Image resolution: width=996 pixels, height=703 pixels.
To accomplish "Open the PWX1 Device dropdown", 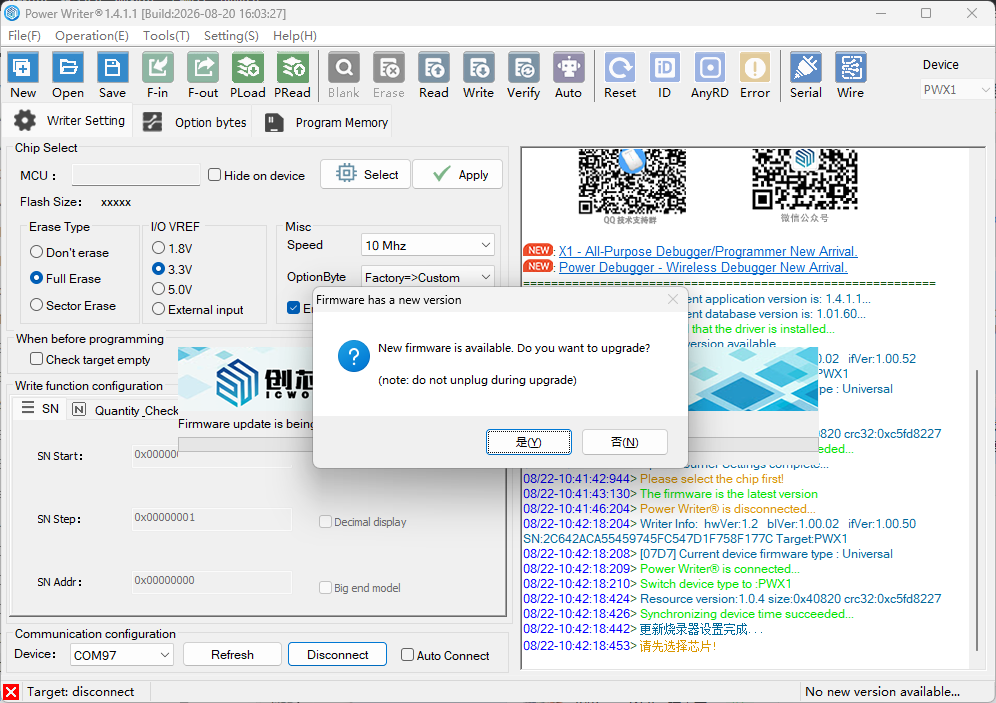I will click(x=956, y=90).
